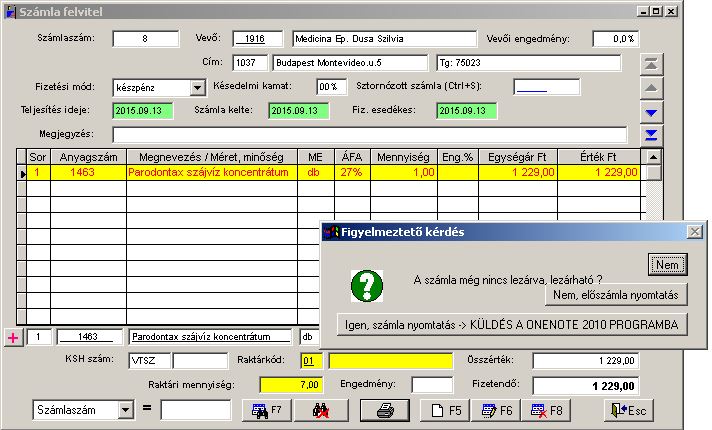The height and width of the screenshot is (430, 712).
Task: Close the Figyelmeztető kérdés dialog
Action: point(695,232)
